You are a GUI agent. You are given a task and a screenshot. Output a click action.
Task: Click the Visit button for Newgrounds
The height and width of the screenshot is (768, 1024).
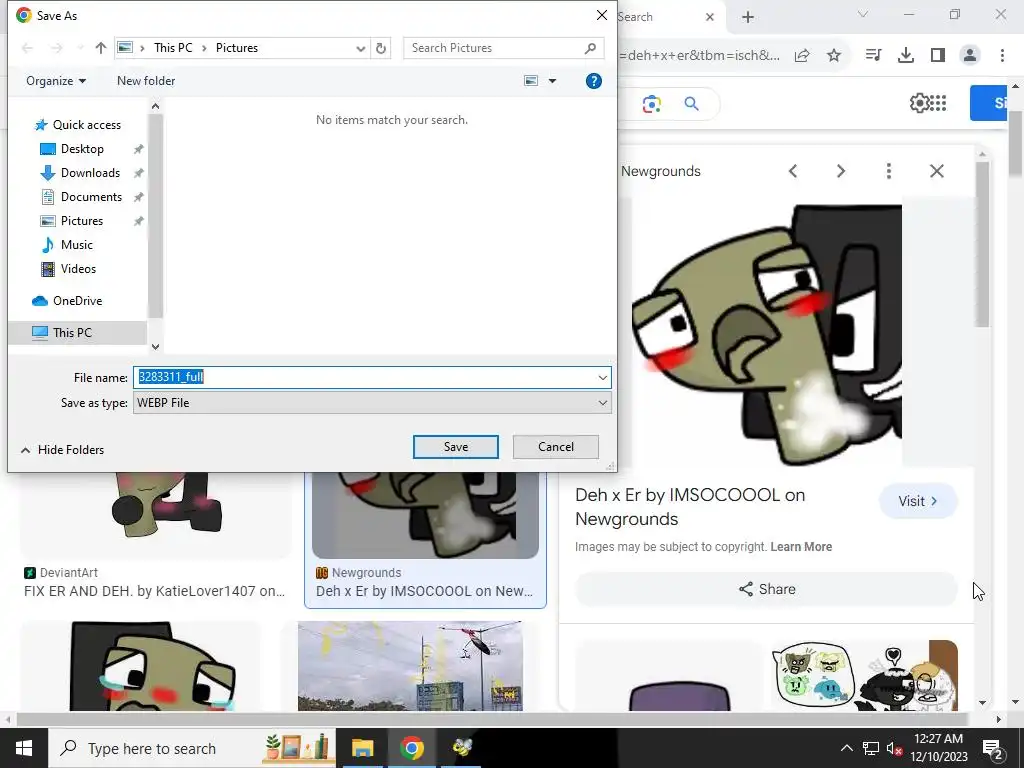point(918,501)
